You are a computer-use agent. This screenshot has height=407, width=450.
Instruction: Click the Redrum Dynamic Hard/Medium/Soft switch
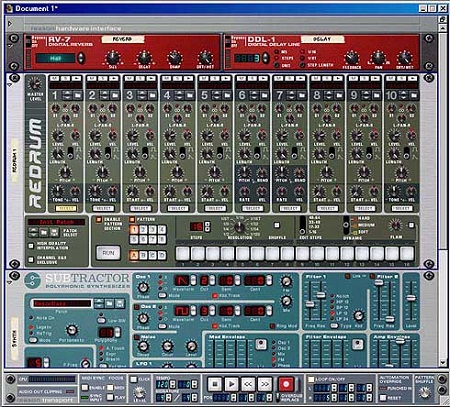pos(346,224)
